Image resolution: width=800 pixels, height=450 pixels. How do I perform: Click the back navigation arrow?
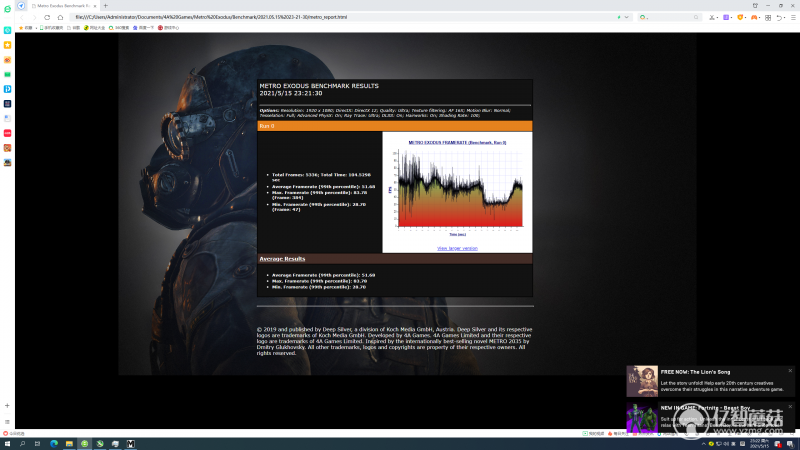[22, 17]
